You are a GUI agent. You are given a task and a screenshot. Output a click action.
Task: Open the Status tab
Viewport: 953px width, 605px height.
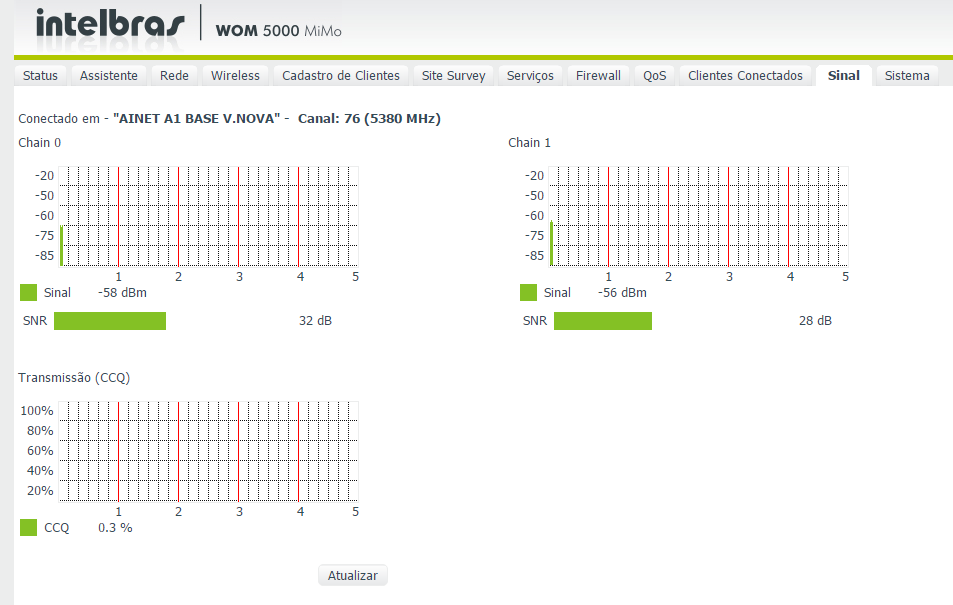pyautogui.click(x=40, y=75)
